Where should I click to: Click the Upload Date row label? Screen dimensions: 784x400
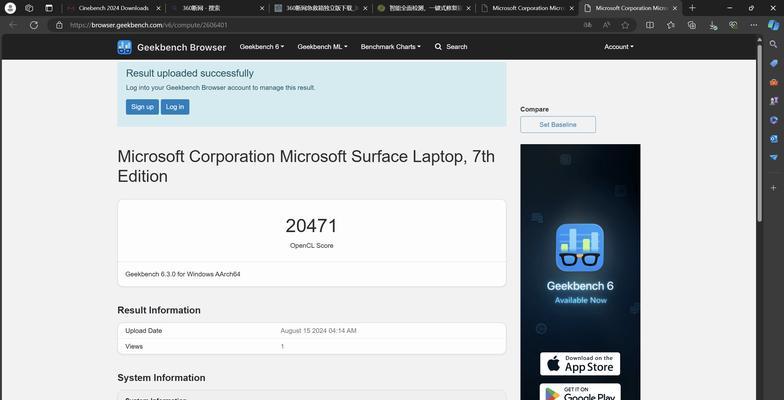tap(144, 330)
